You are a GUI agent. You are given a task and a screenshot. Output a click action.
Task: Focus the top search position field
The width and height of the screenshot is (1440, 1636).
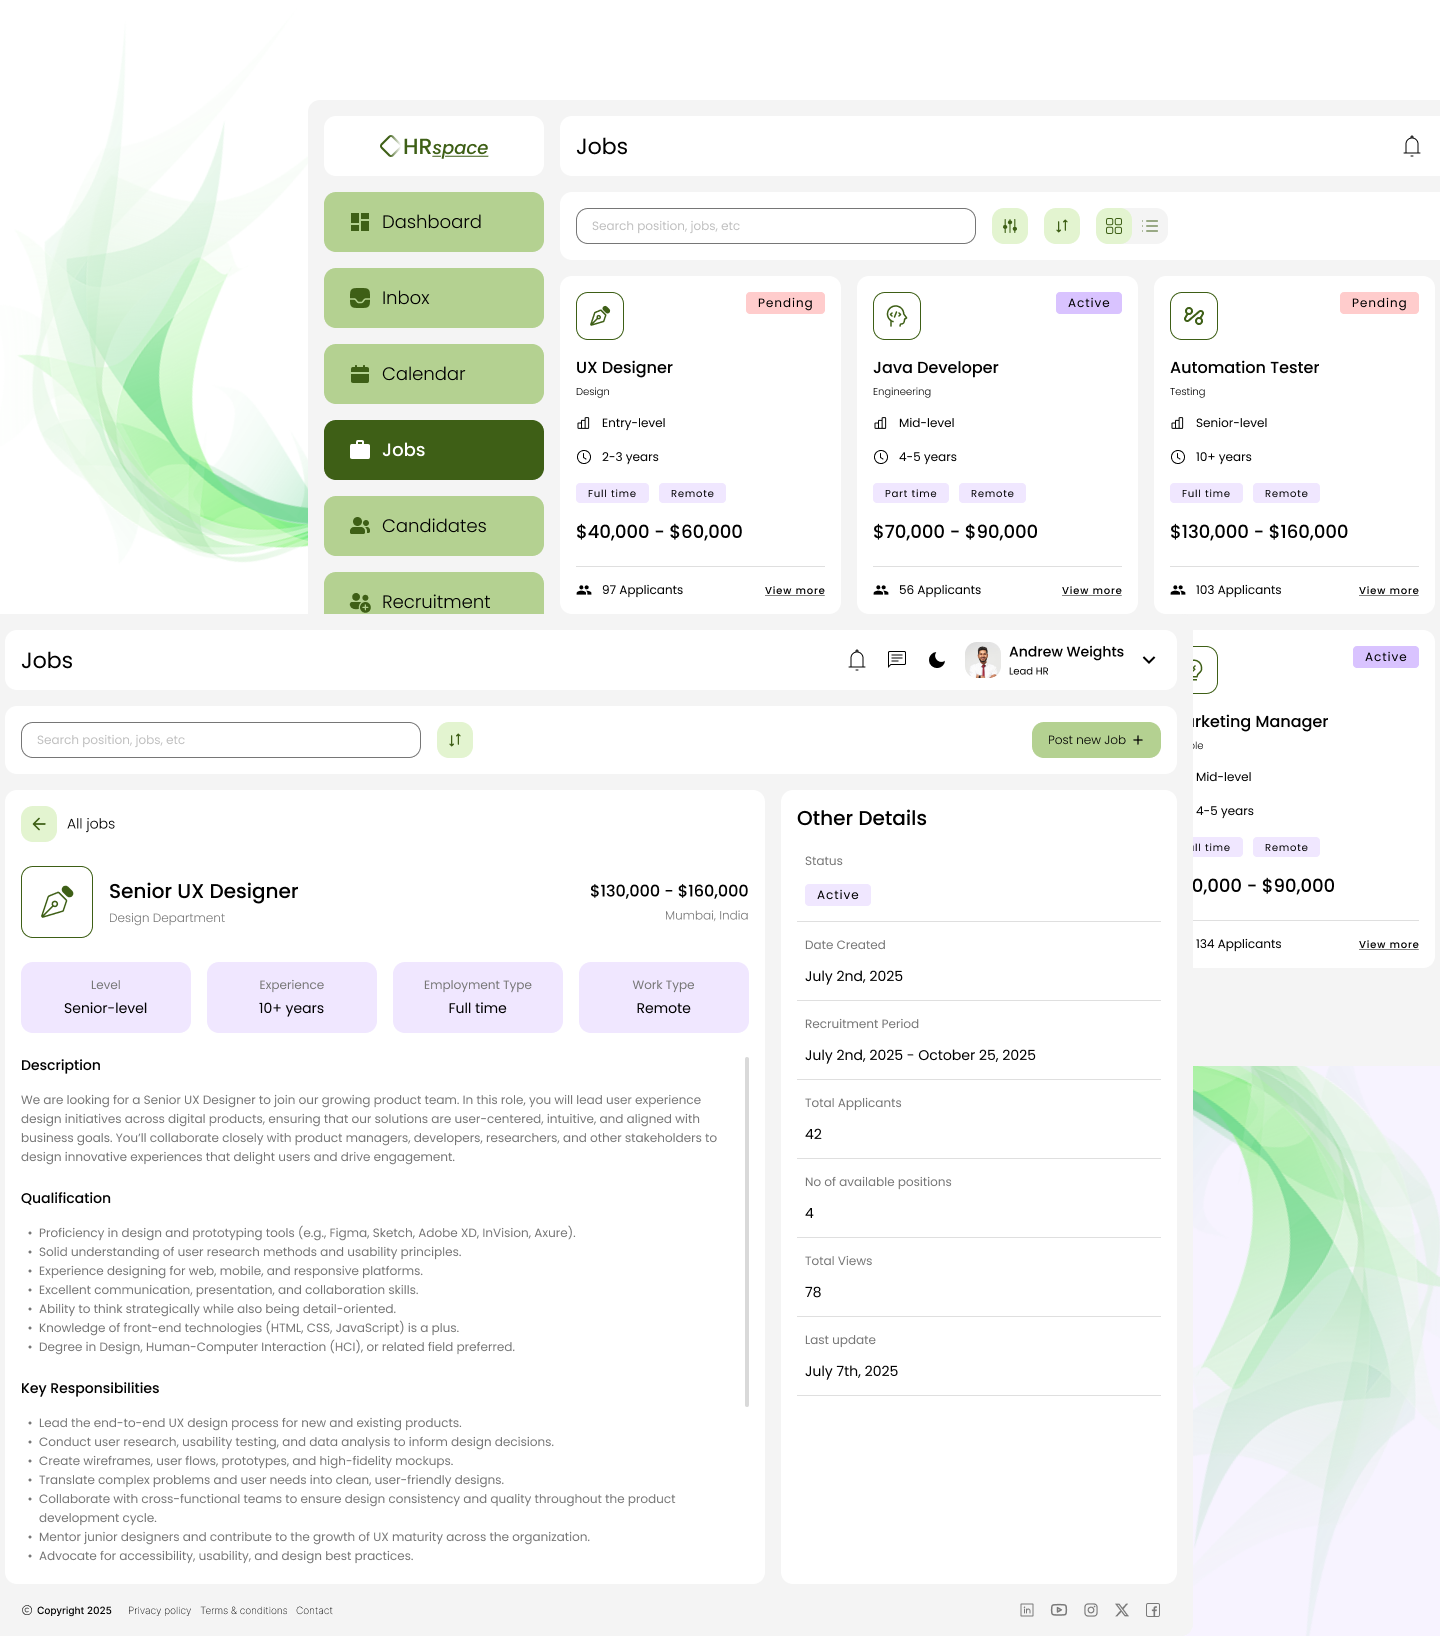[x=776, y=226]
